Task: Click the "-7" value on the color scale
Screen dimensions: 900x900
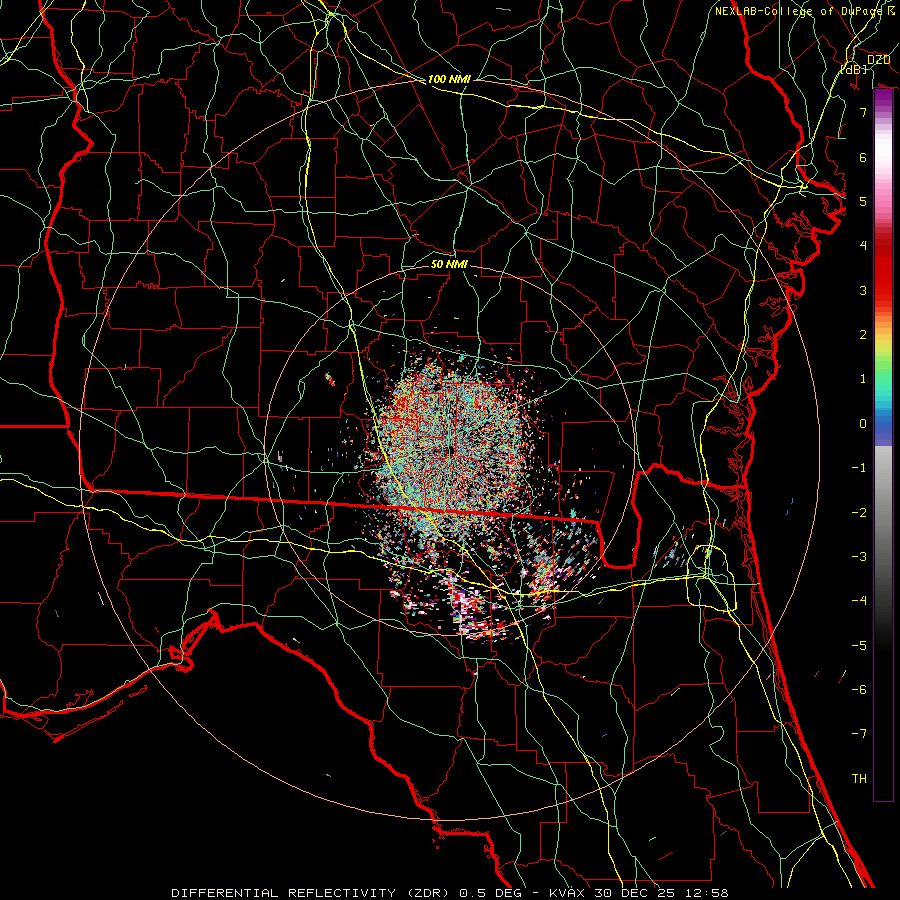Action: pos(859,734)
